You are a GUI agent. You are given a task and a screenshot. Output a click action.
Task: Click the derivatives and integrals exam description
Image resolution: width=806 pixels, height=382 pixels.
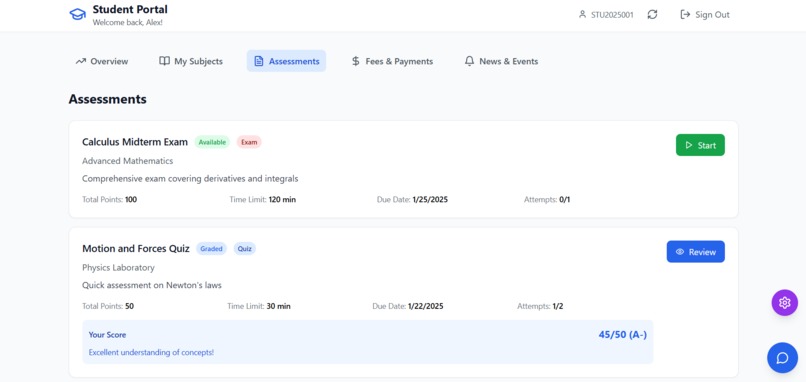point(190,179)
